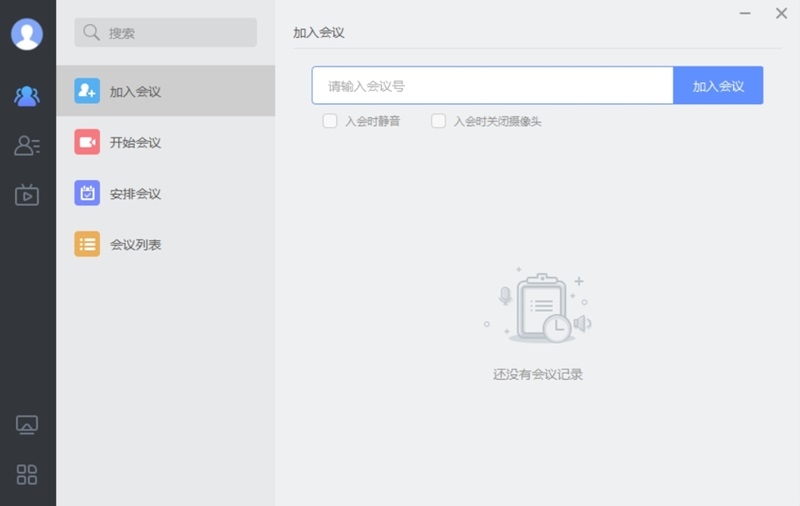Minimize the meeting window

(x=745, y=13)
